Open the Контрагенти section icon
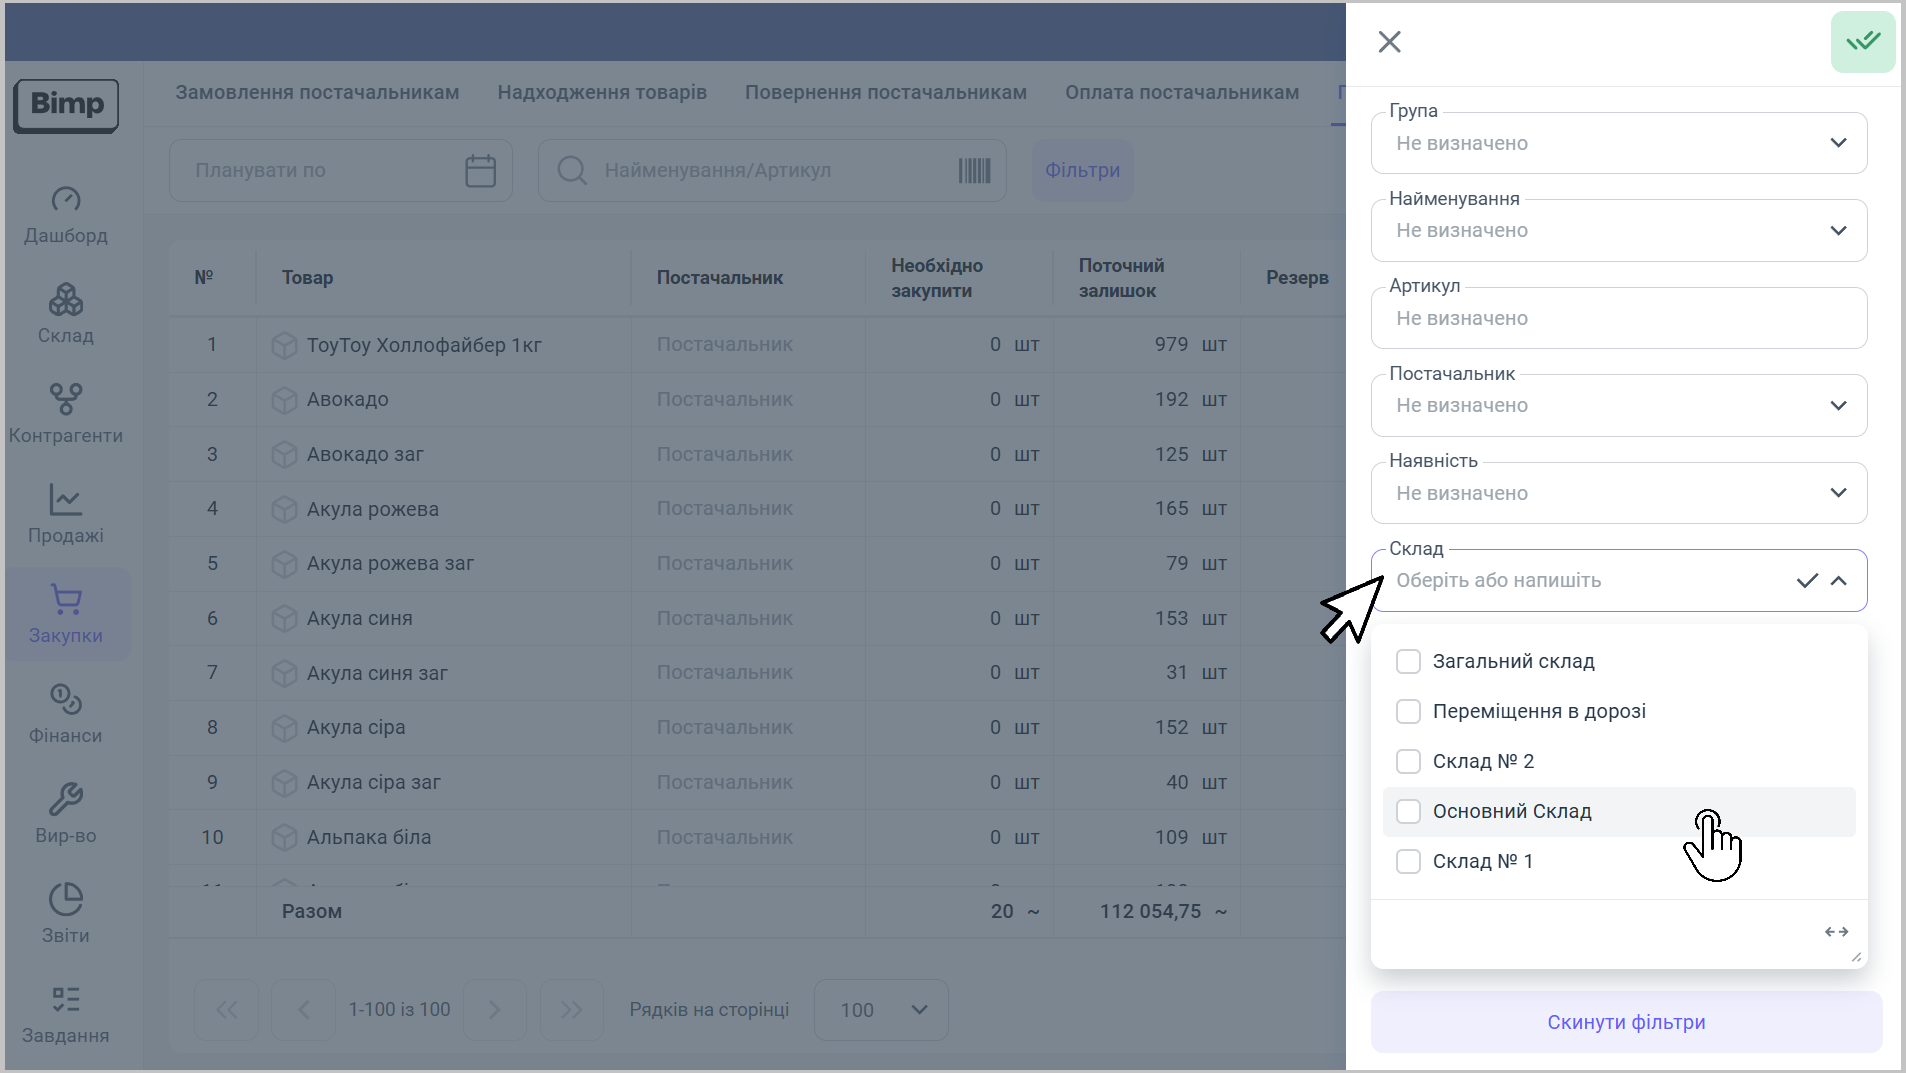Viewport: 1906px width, 1073px height. tap(66, 400)
